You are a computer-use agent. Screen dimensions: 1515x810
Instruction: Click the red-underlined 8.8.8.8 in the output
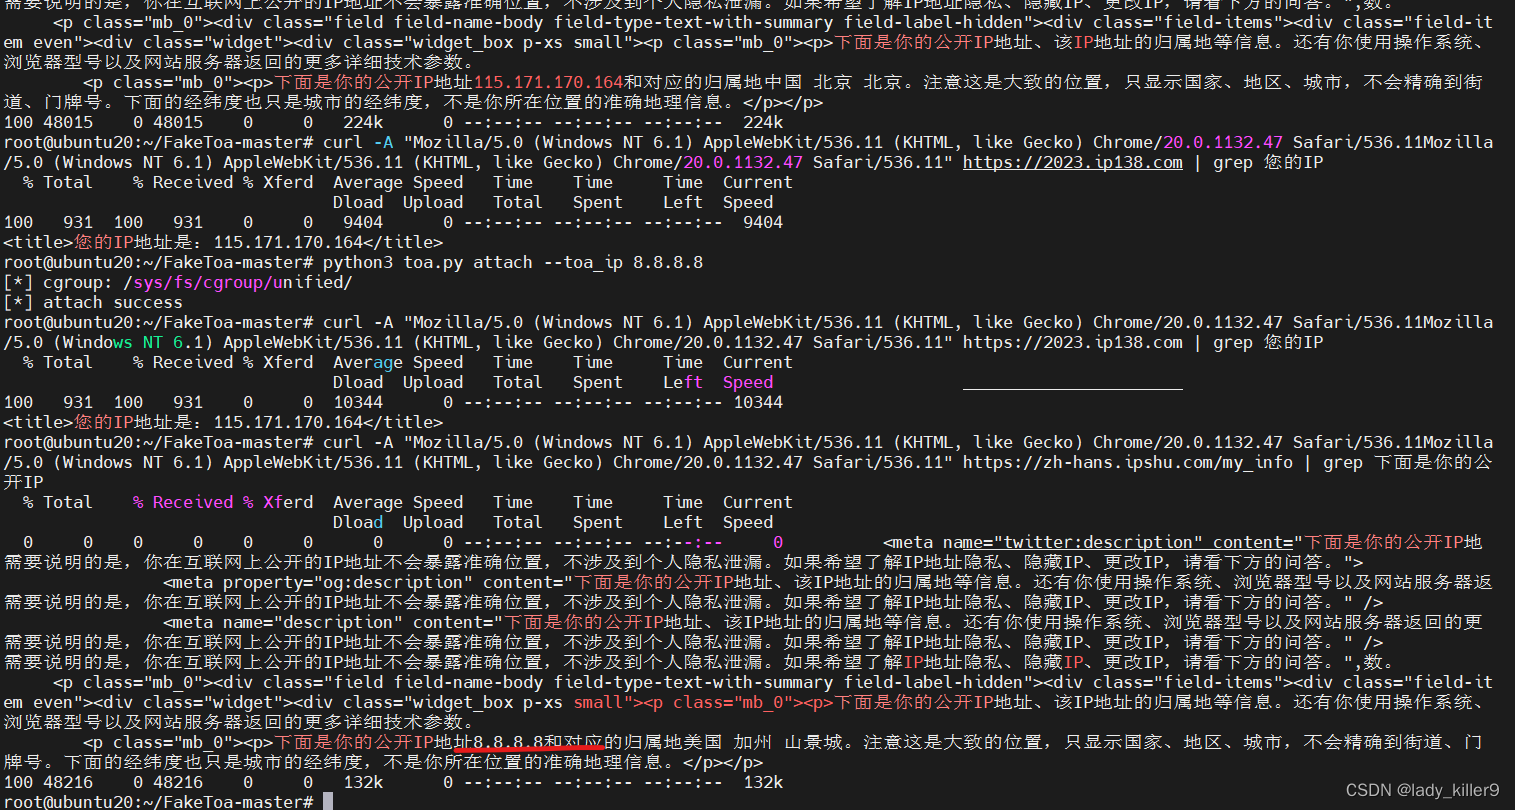pos(508,742)
